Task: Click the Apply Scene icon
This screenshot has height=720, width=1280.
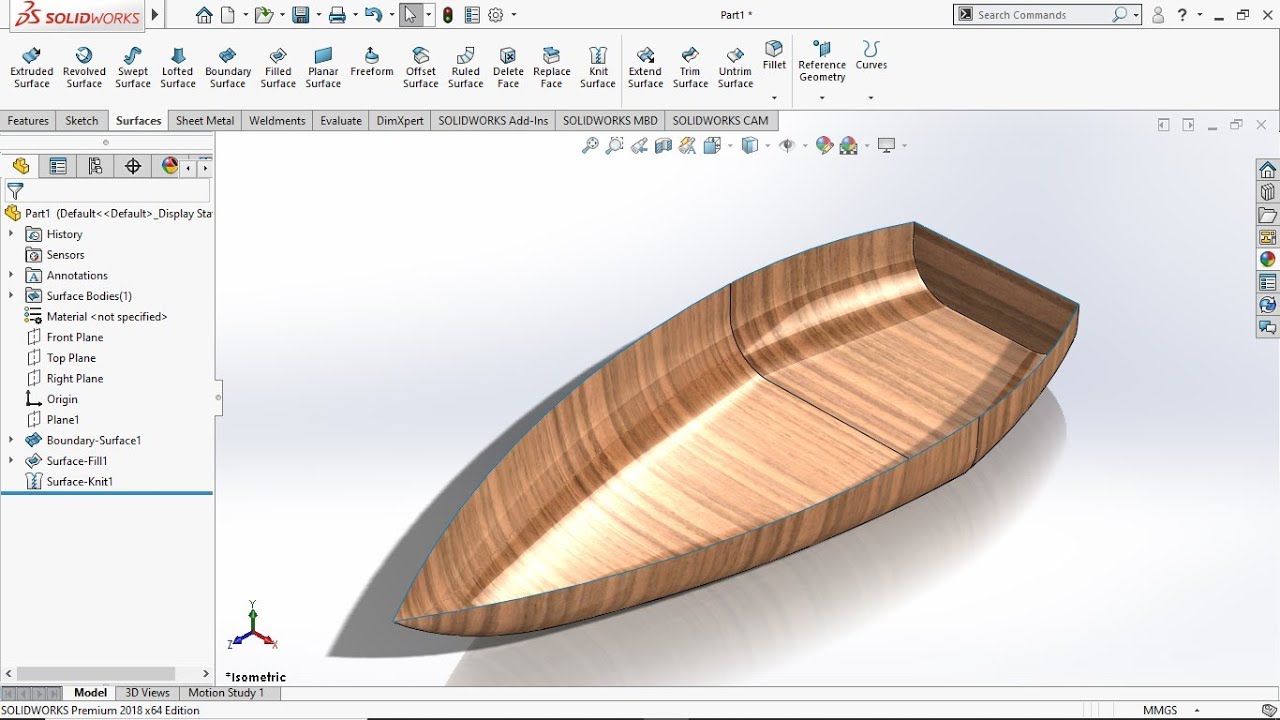Action: click(849, 145)
